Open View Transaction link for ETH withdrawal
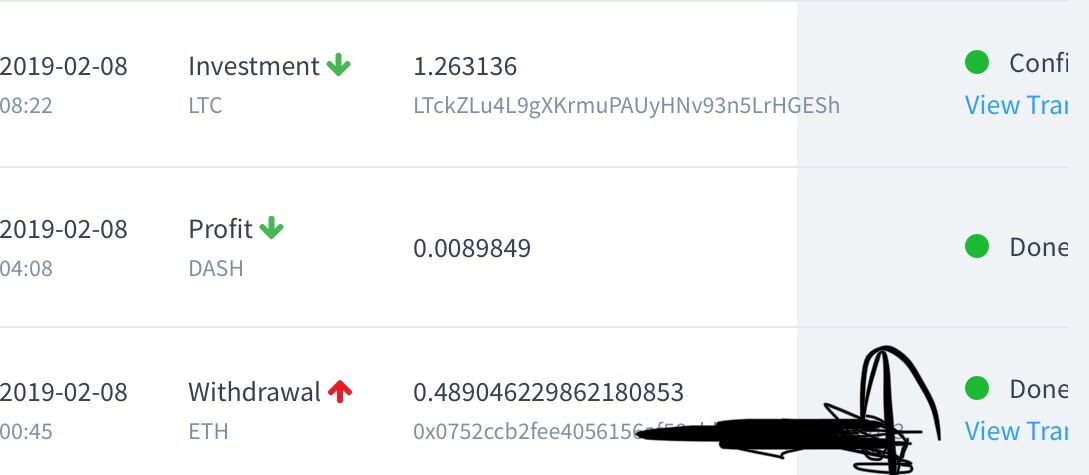 coord(1015,431)
